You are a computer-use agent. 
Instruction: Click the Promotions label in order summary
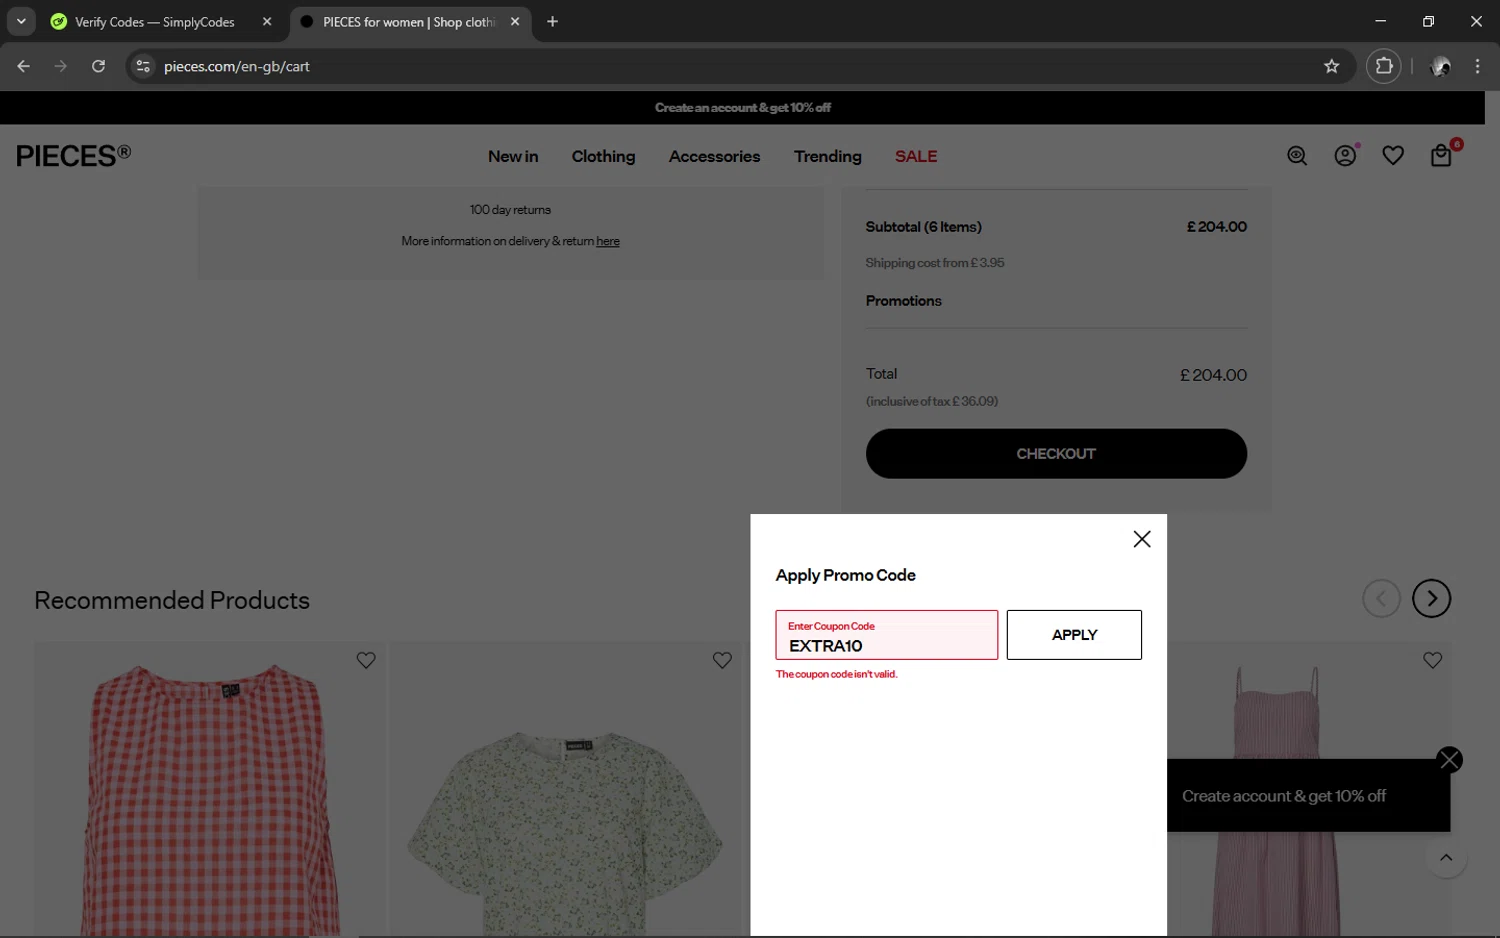point(903,301)
